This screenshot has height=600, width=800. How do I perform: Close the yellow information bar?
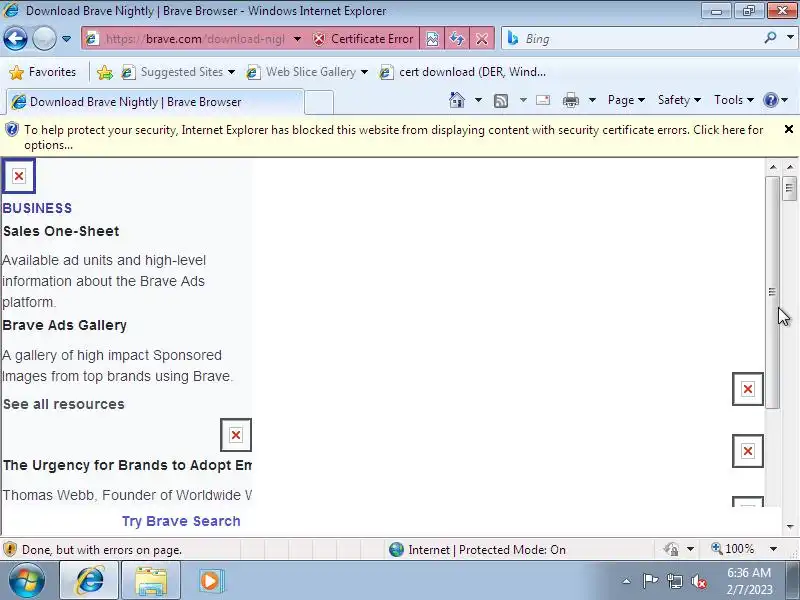point(789,129)
